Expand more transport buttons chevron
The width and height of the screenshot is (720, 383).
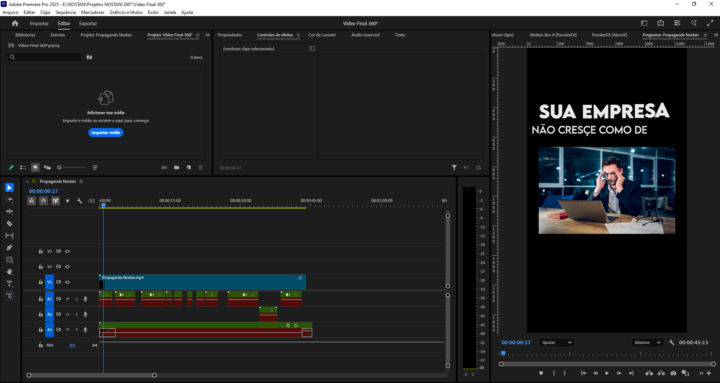pyautogui.click(x=701, y=373)
